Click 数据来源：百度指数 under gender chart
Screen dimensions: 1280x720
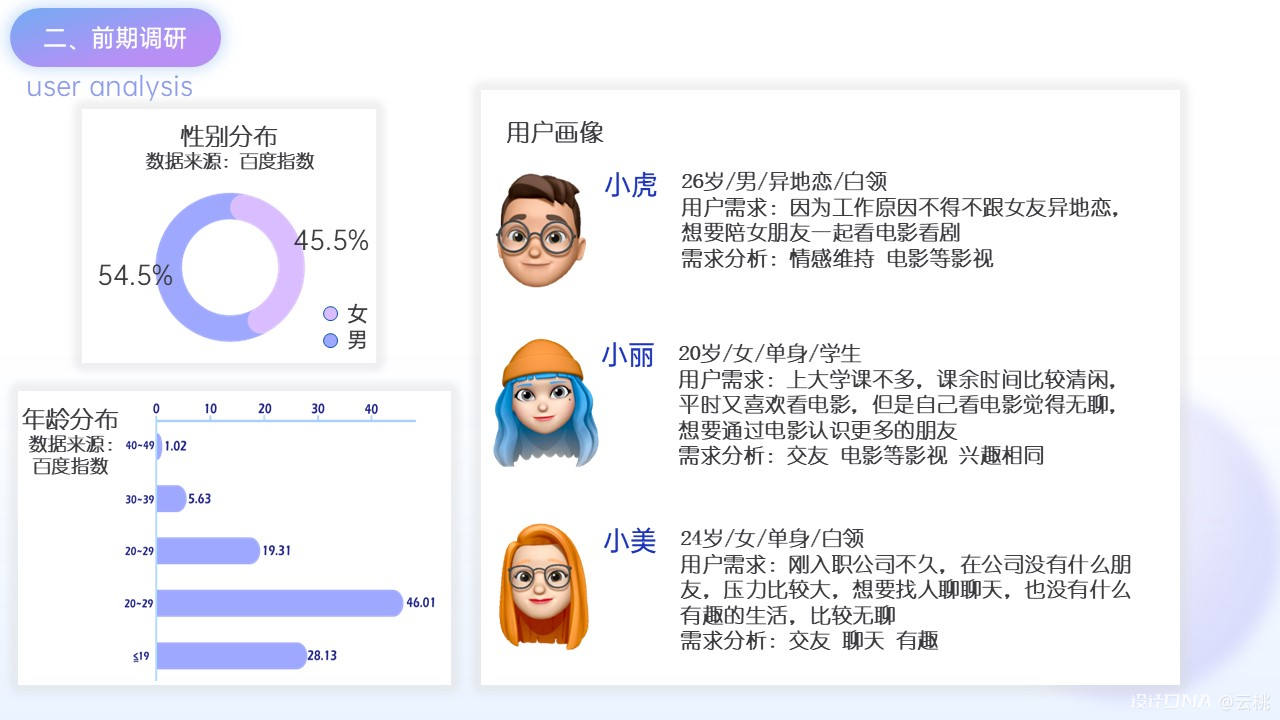pos(230,161)
